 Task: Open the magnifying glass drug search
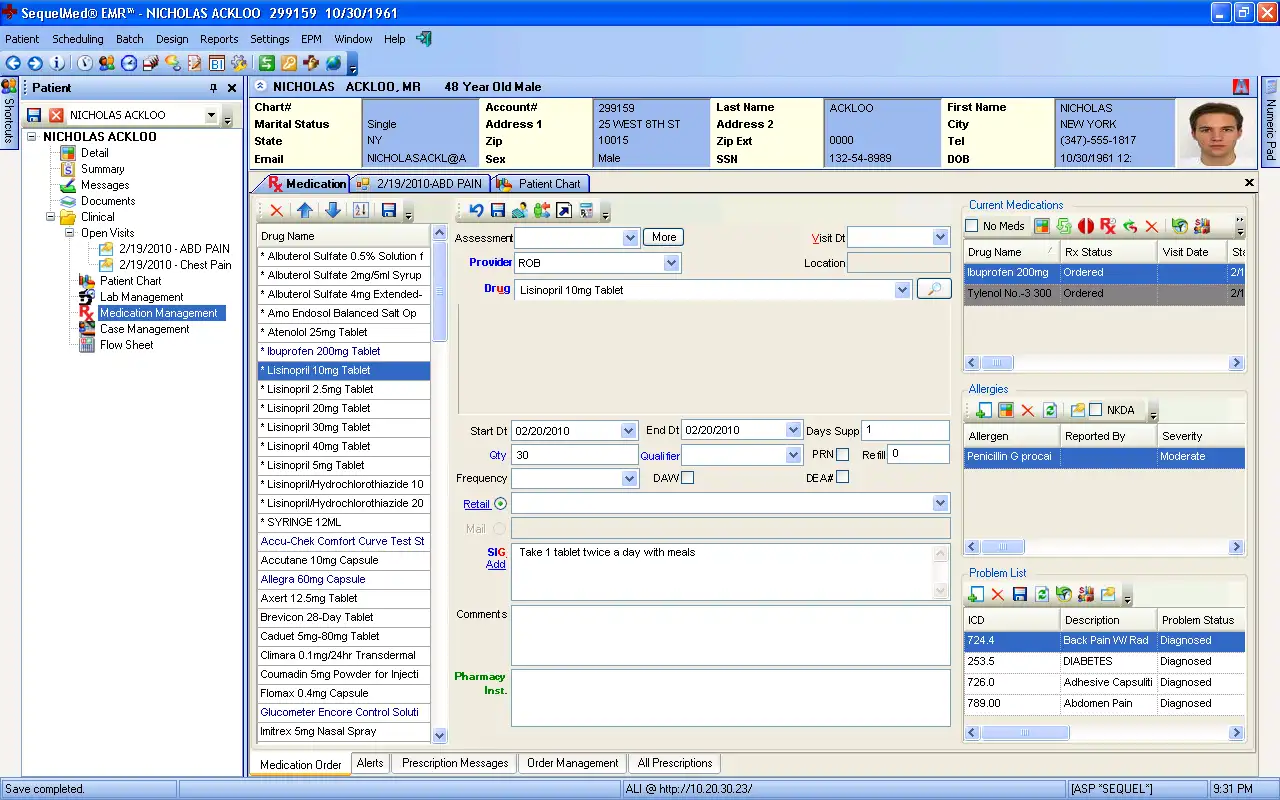point(934,288)
